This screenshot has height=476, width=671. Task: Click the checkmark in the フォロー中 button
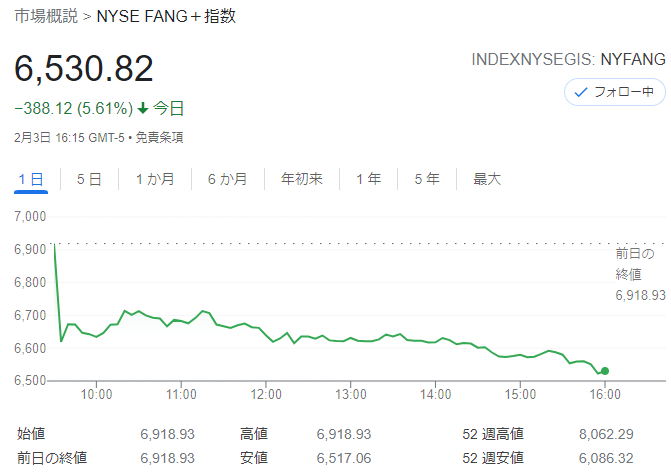pyautogui.click(x=580, y=92)
